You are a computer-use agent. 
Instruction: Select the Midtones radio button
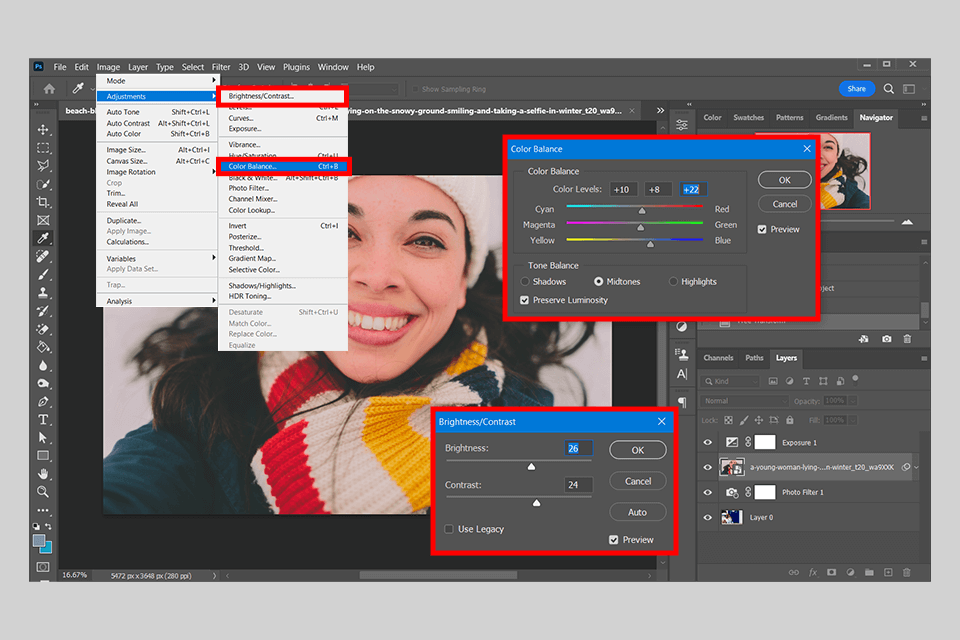pyautogui.click(x=598, y=282)
